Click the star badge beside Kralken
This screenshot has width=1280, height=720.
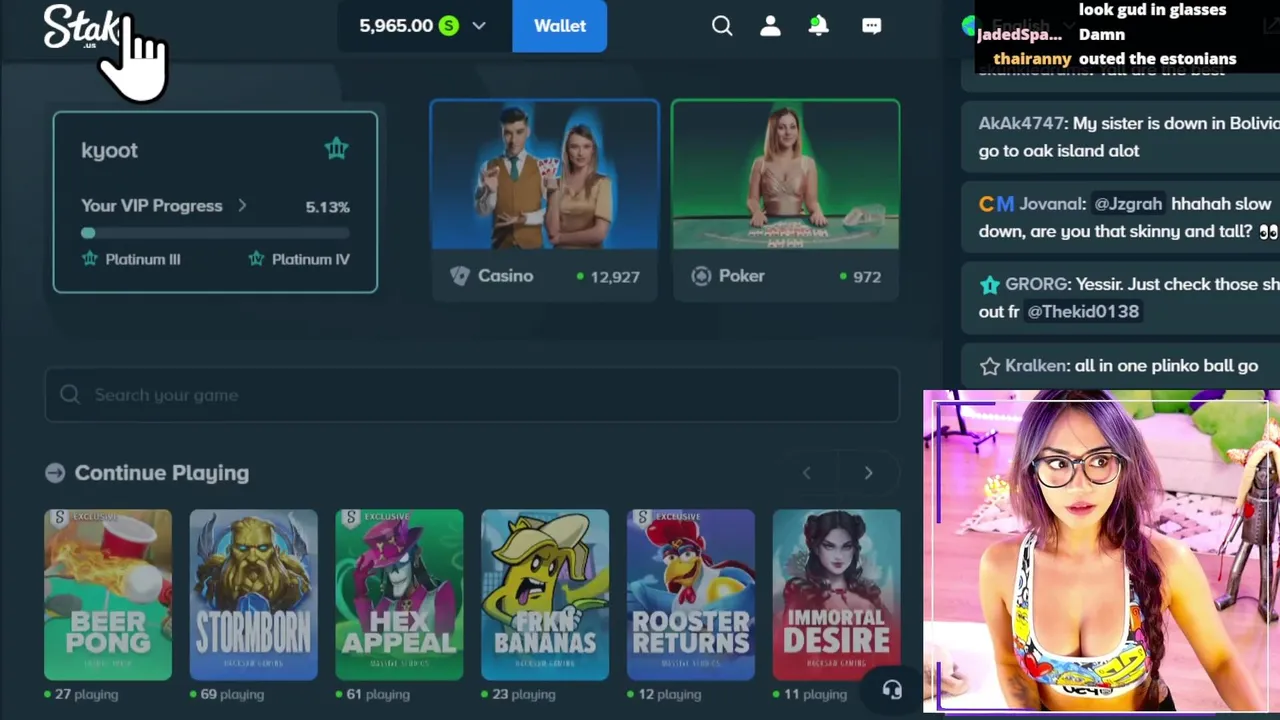click(989, 366)
